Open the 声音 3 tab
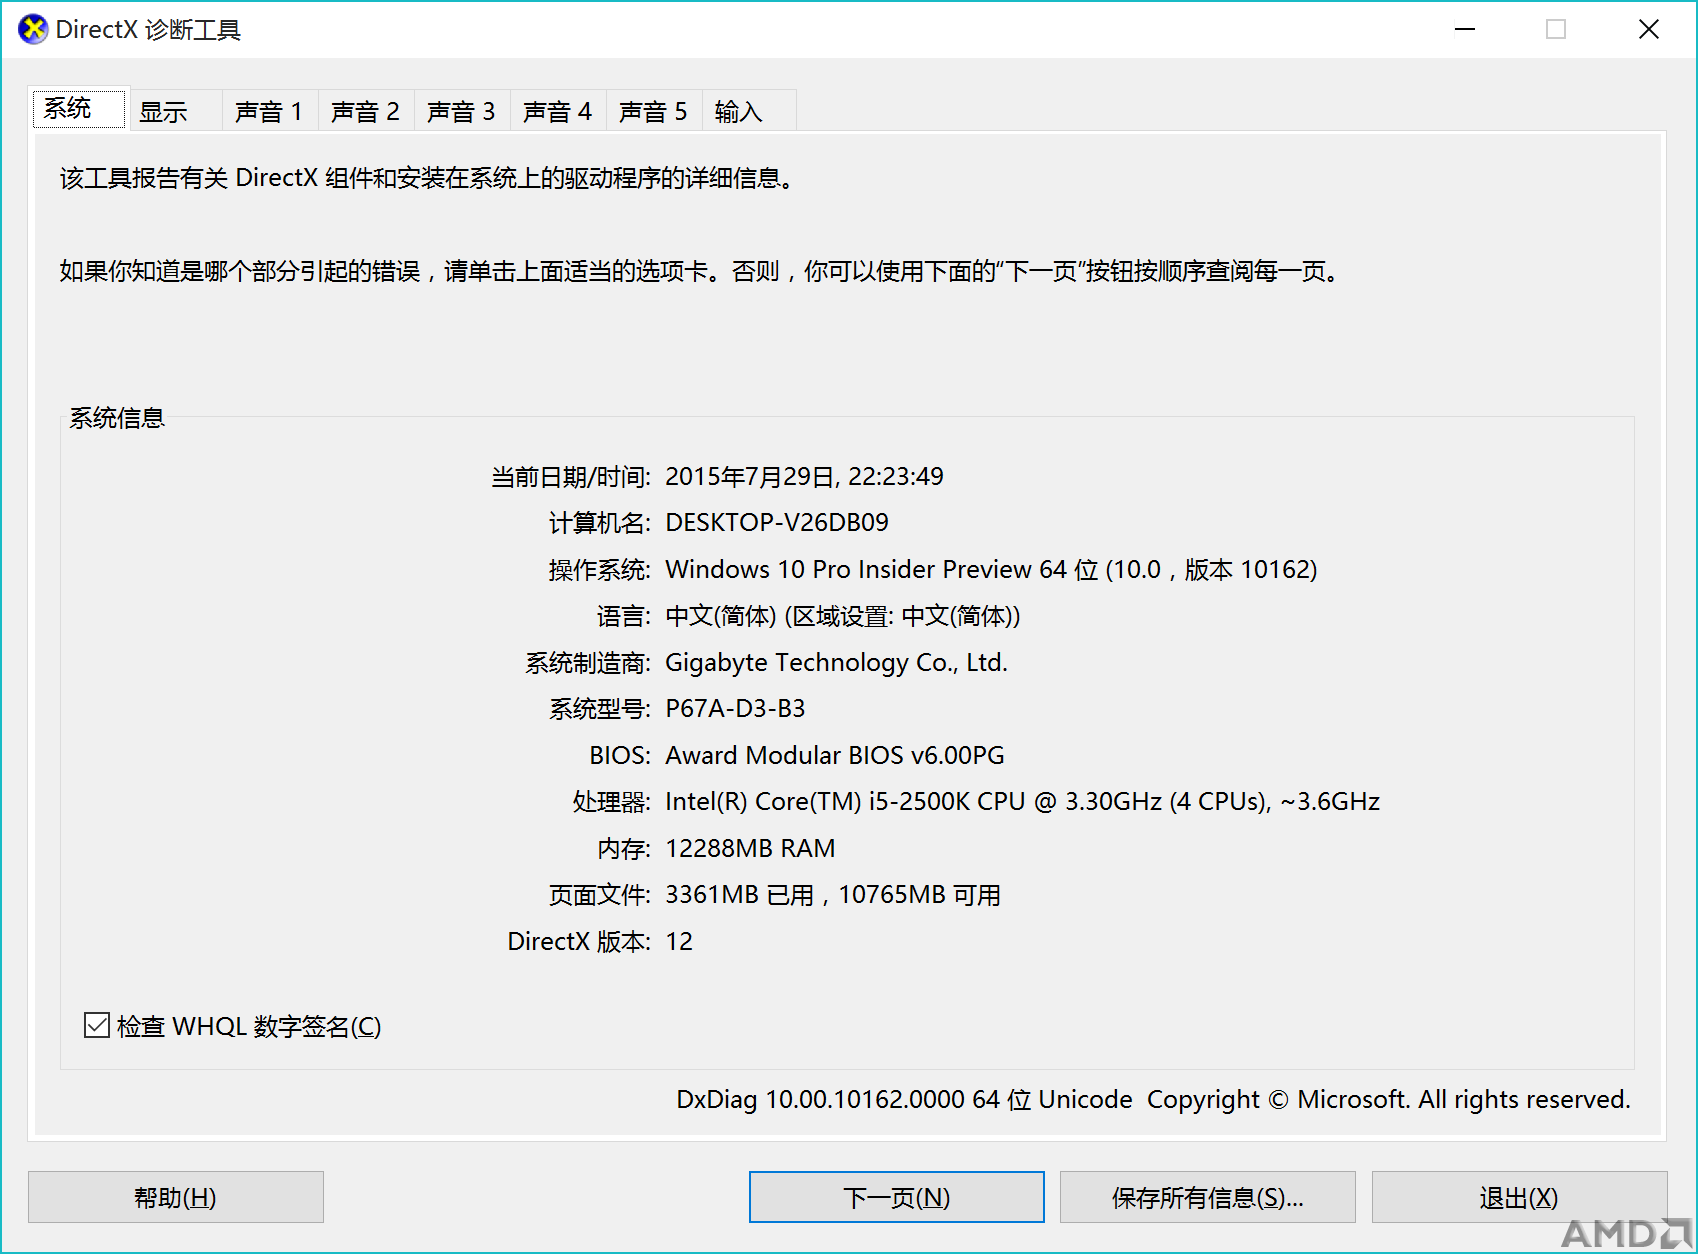 (461, 111)
